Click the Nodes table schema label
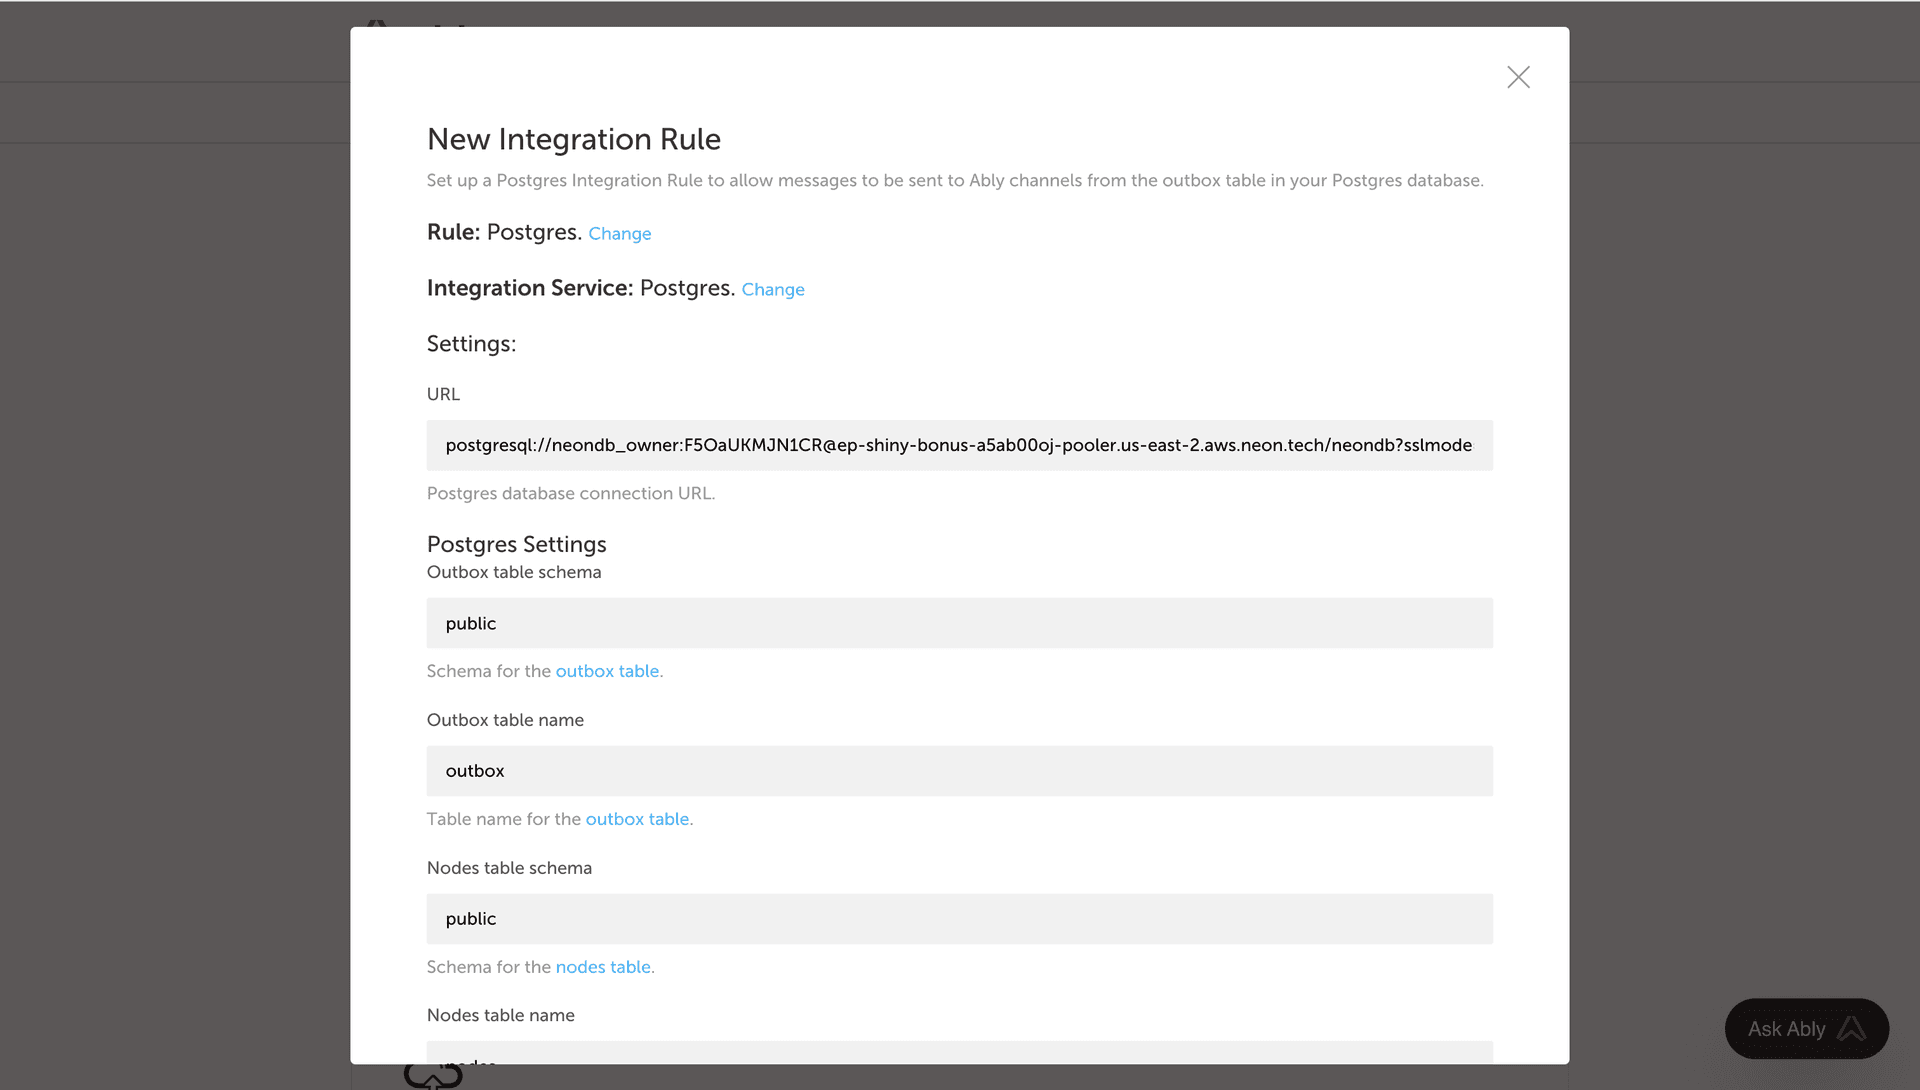The height and width of the screenshot is (1090, 1920). pos(509,868)
